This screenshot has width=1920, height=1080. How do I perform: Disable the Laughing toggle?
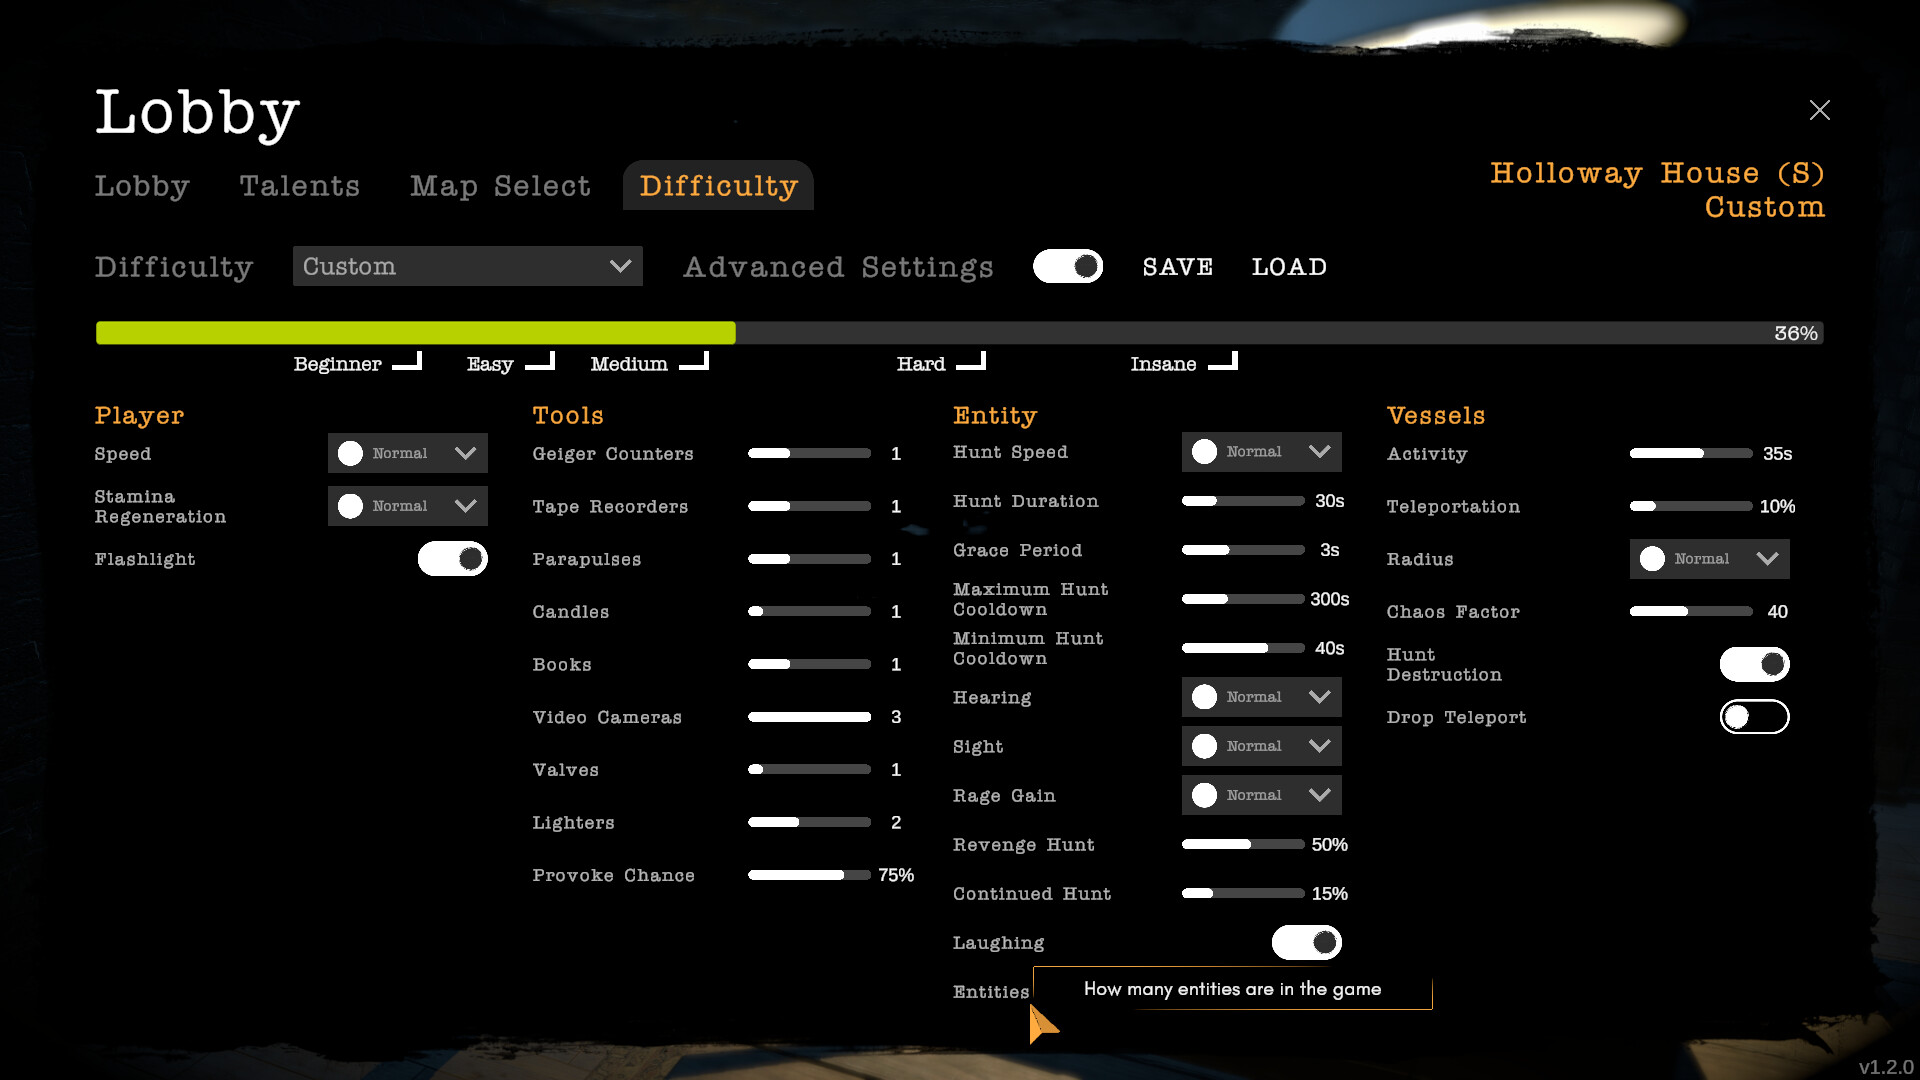coord(1307,942)
